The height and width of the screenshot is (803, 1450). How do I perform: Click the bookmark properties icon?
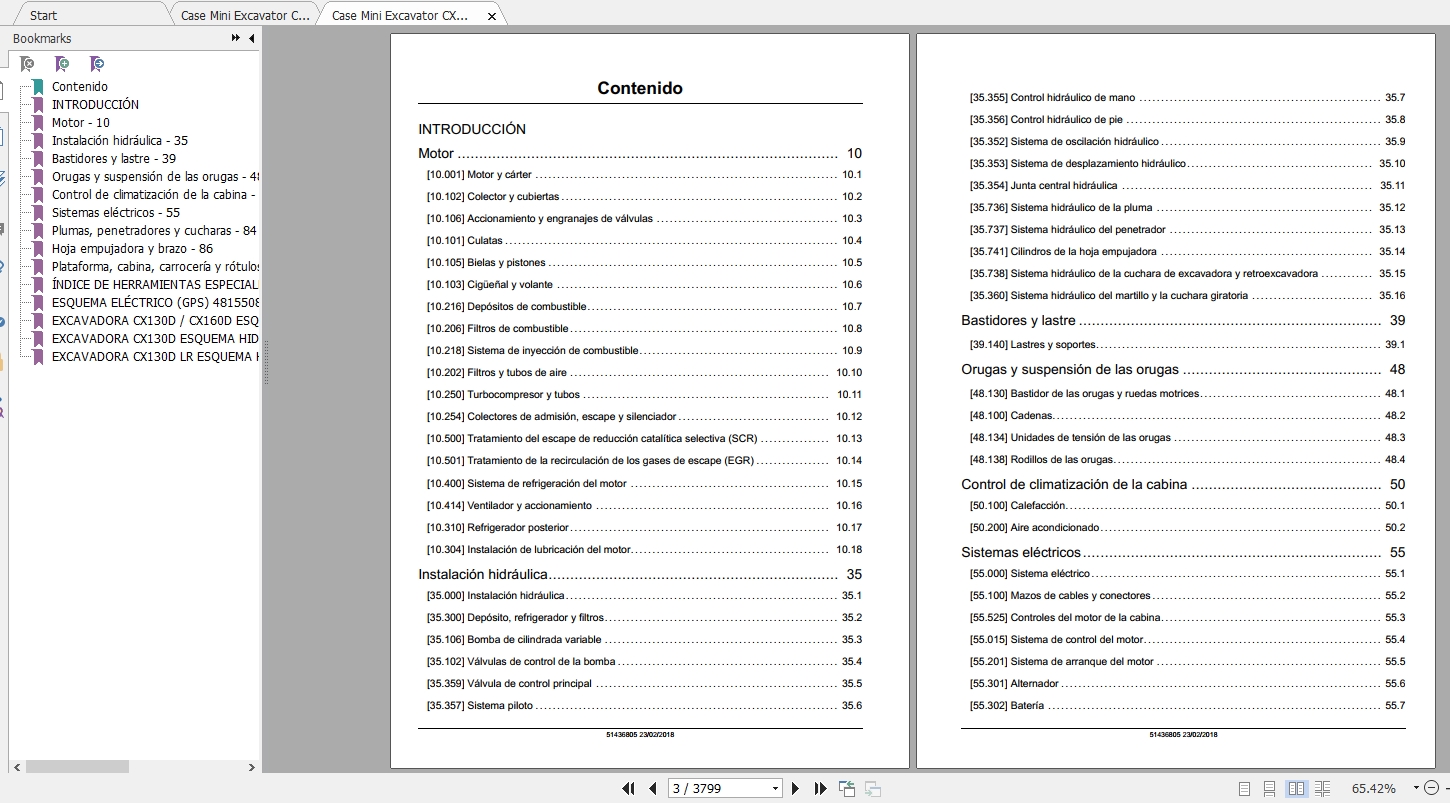pos(97,64)
